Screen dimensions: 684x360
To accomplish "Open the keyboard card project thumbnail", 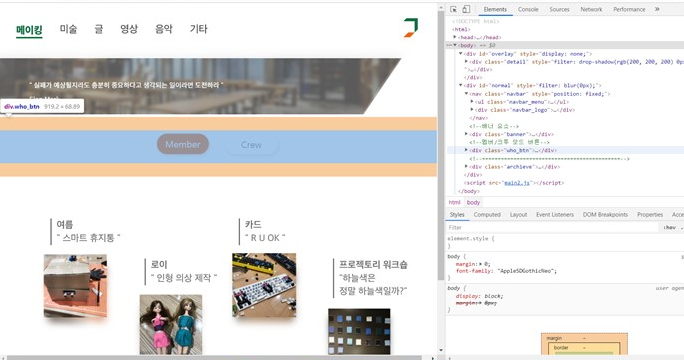I will [264, 285].
